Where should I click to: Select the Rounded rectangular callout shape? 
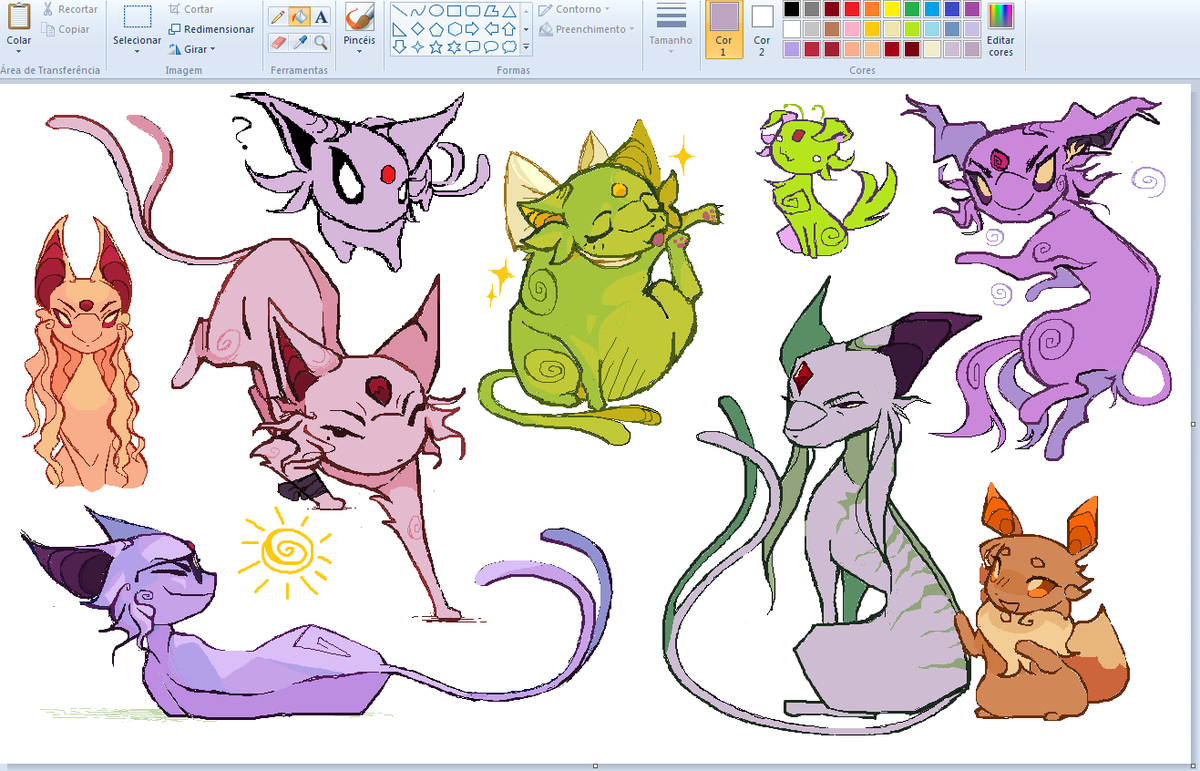tap(473, 47)
